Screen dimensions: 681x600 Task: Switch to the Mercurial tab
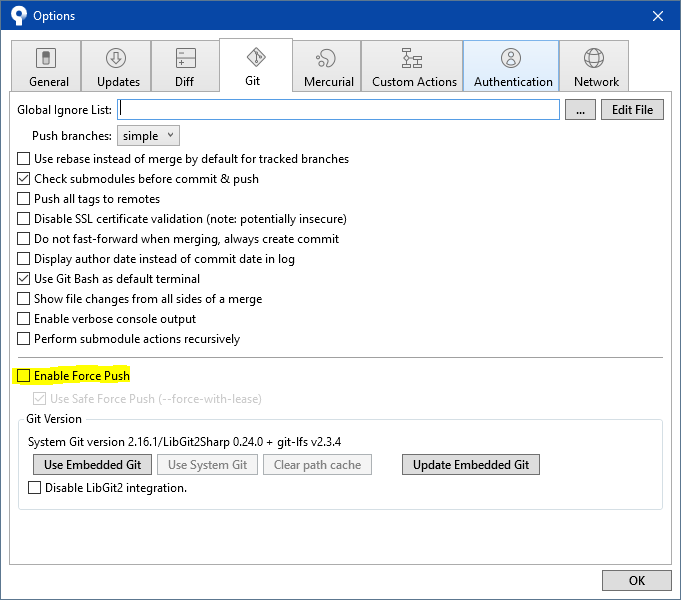pyautogui.click(x=327, y=66)
